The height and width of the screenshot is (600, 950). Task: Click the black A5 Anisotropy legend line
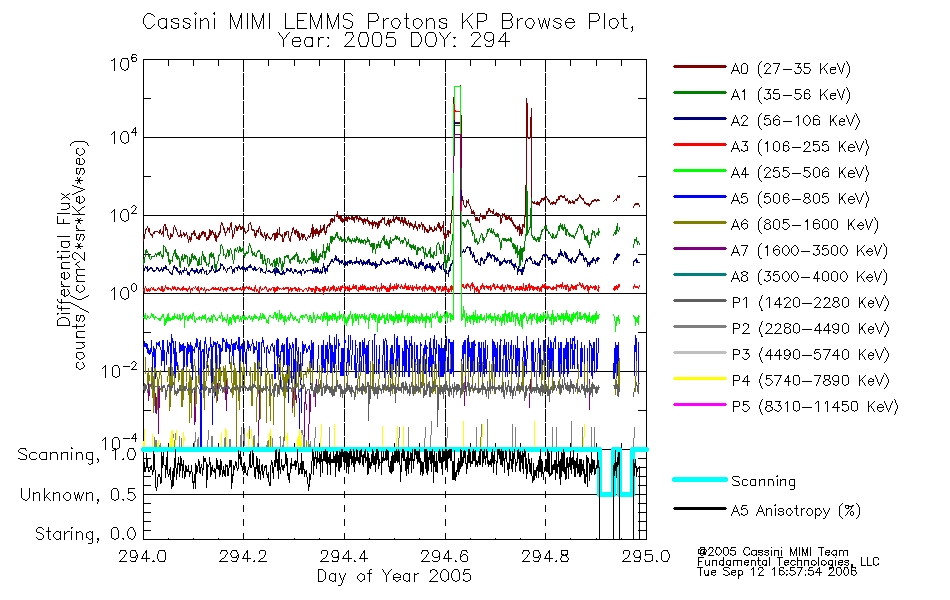pyautogui.click(x=700, y=508)
